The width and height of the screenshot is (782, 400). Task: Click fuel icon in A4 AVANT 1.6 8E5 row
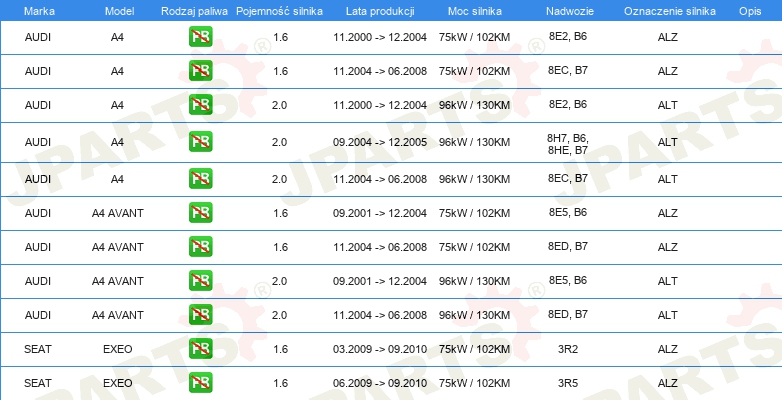pyautogui.click(x=200, y=212)
